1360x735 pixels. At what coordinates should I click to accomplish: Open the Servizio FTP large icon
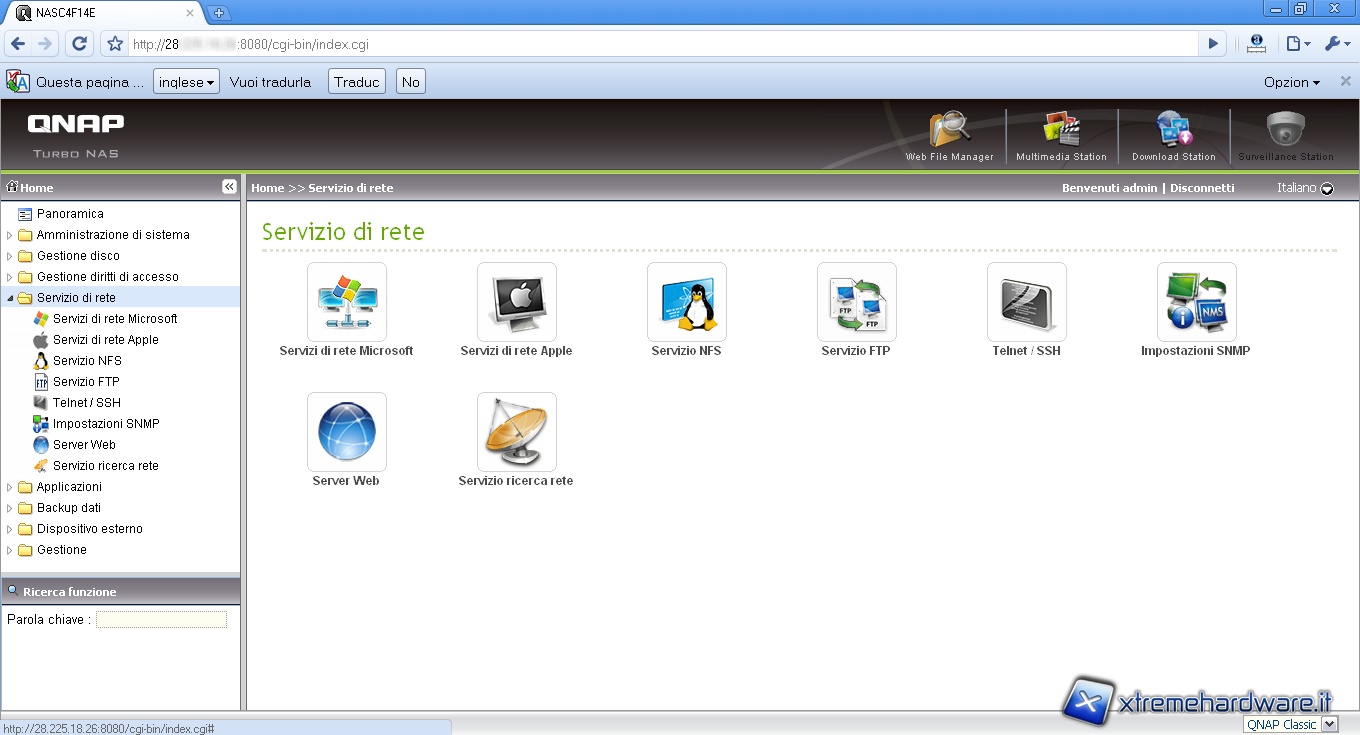(x=856, y=302)
